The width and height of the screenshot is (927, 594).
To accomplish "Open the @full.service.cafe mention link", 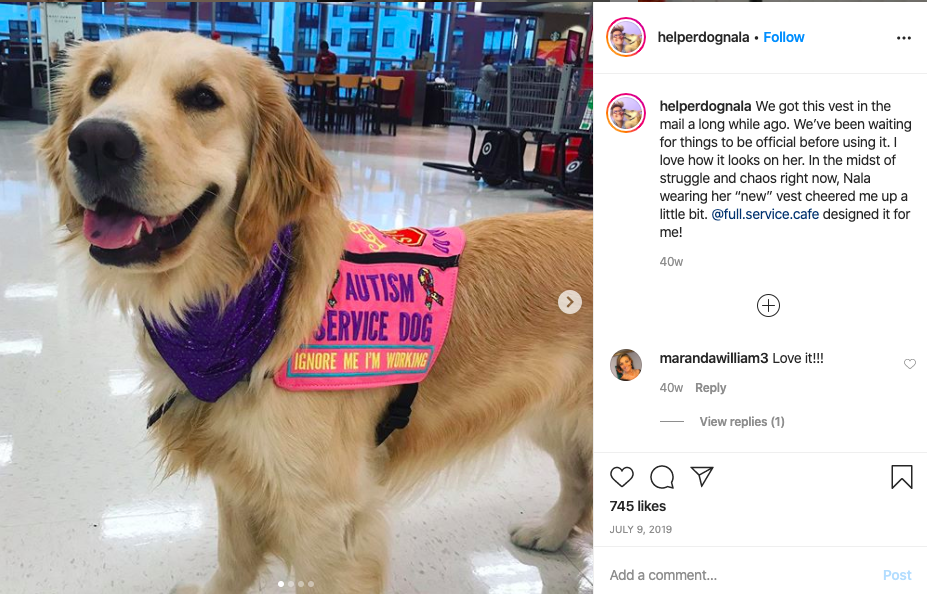I will (765, 214).
